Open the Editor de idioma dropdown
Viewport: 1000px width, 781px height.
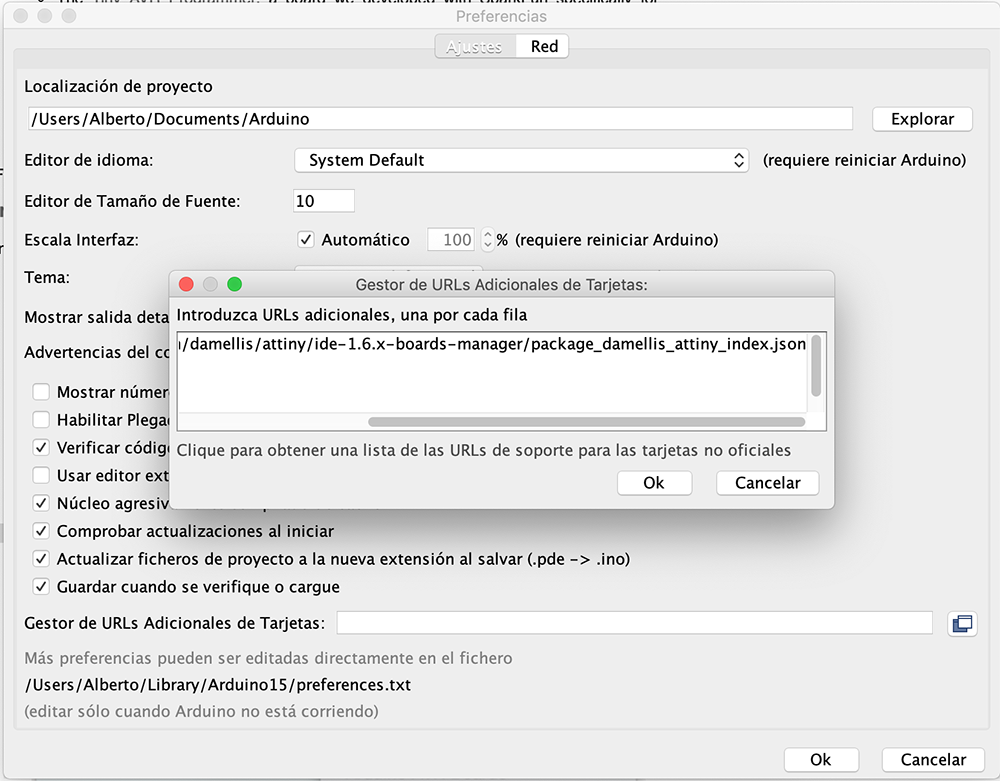click(521, 160)
